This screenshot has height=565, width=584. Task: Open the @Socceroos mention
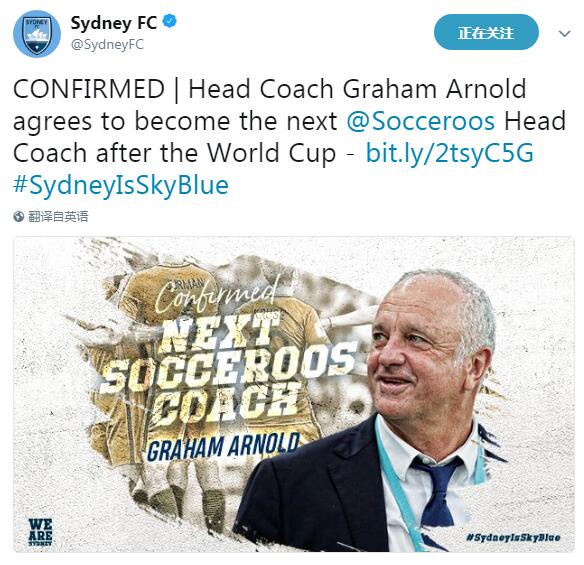pos(420,121)
